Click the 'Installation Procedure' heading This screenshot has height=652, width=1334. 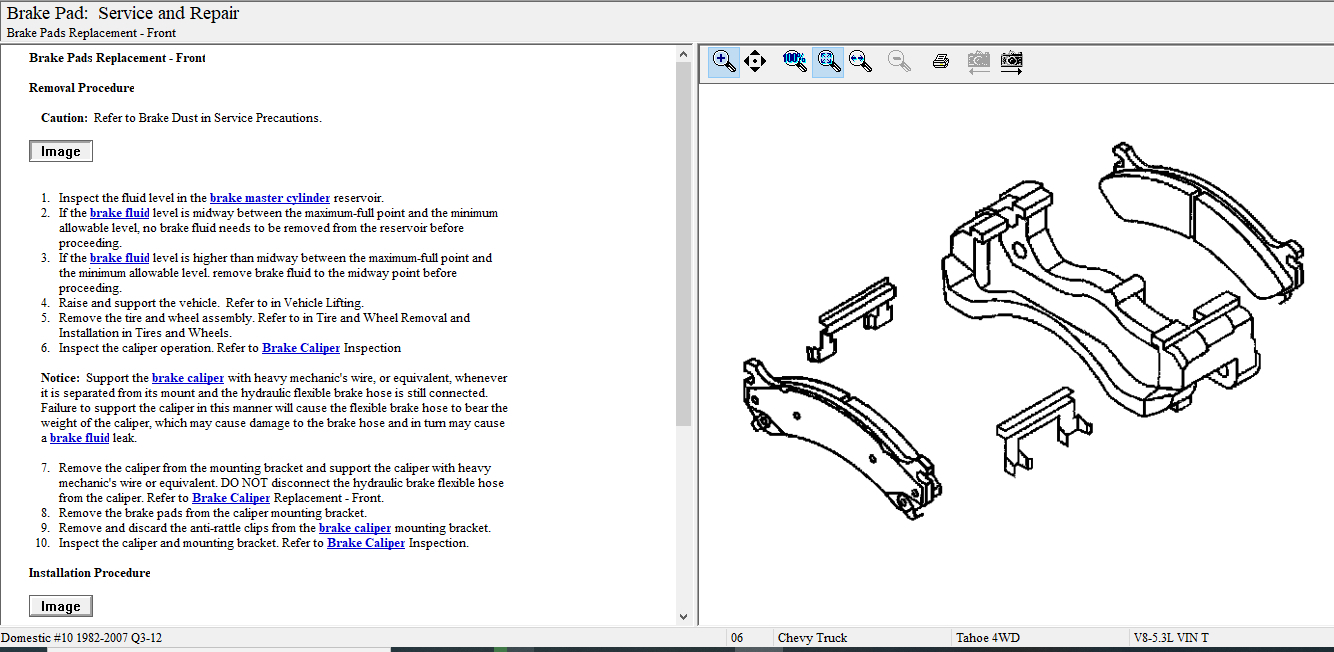point(90,573)
